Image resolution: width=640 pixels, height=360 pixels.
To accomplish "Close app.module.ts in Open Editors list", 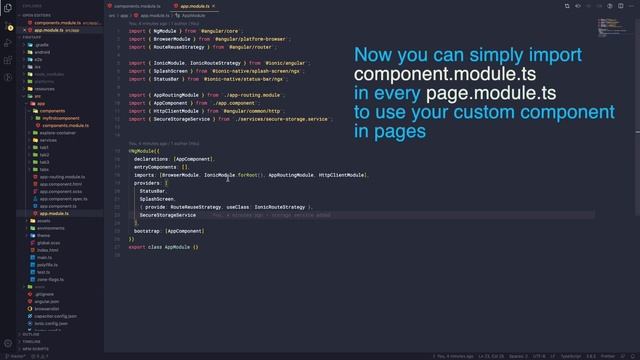I will 24,30.
